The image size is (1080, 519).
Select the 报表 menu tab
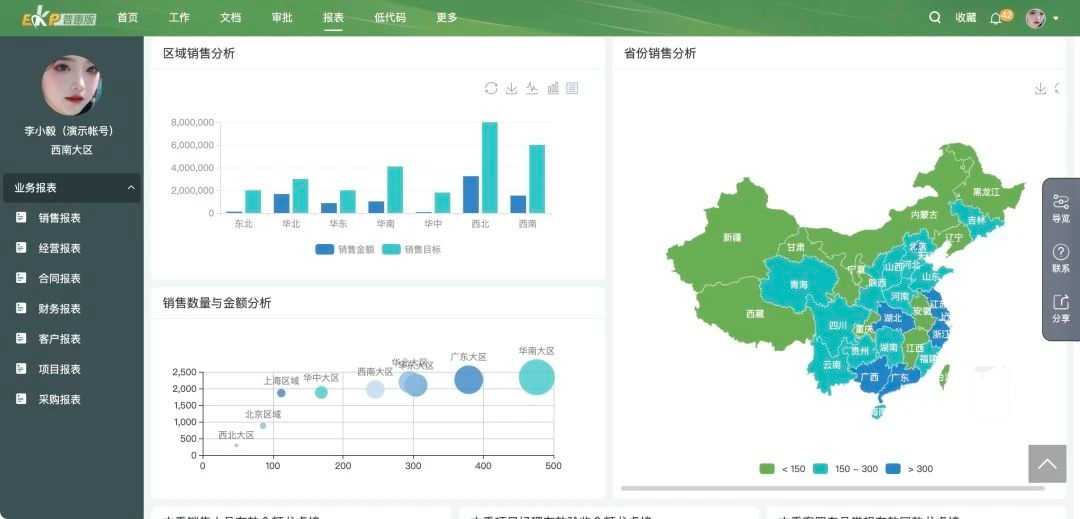pos(333,18)
